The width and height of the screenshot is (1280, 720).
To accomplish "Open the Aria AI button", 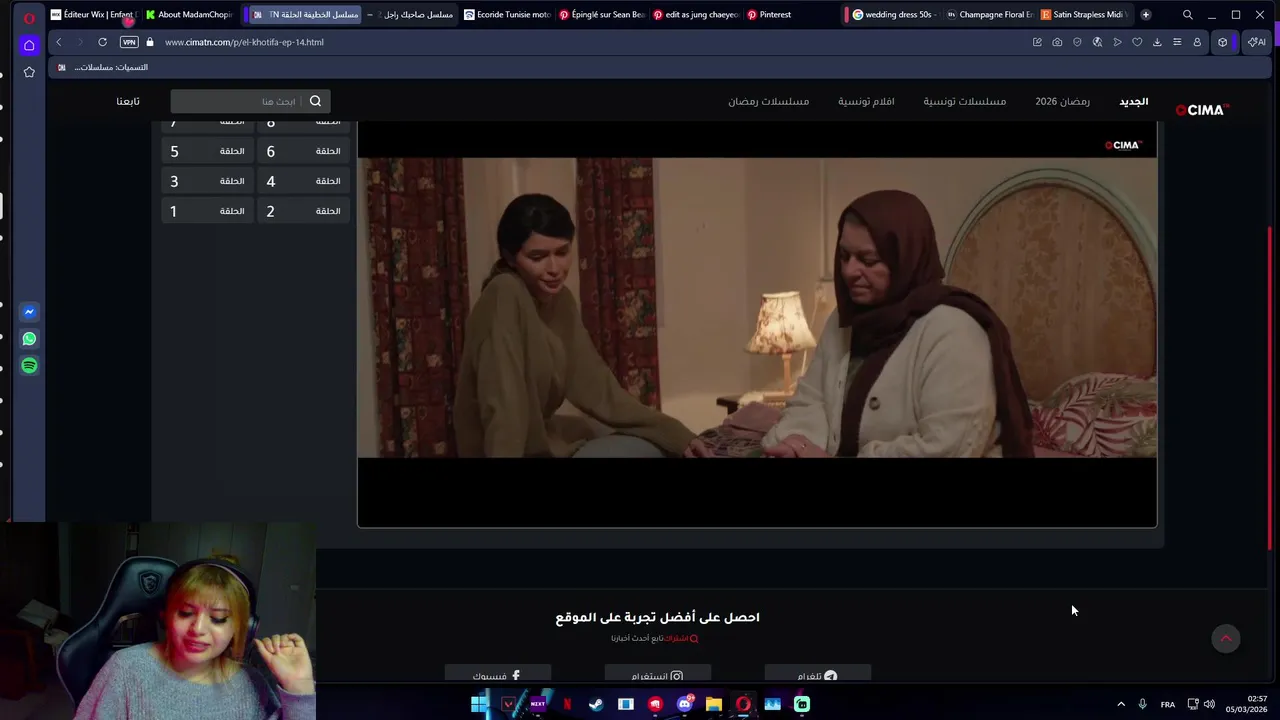I will tap(1256, 42).
